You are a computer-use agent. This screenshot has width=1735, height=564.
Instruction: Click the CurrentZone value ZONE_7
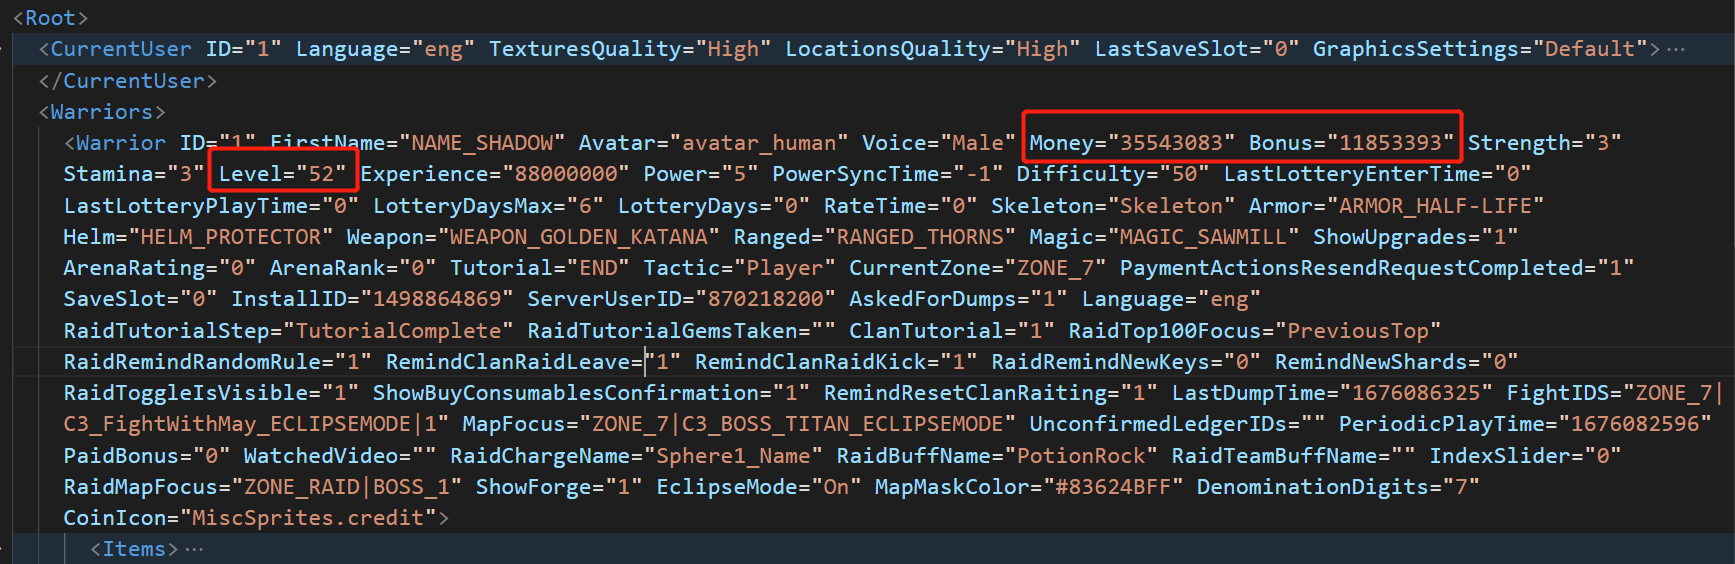pyautogui.click(x=1055, y=268)
